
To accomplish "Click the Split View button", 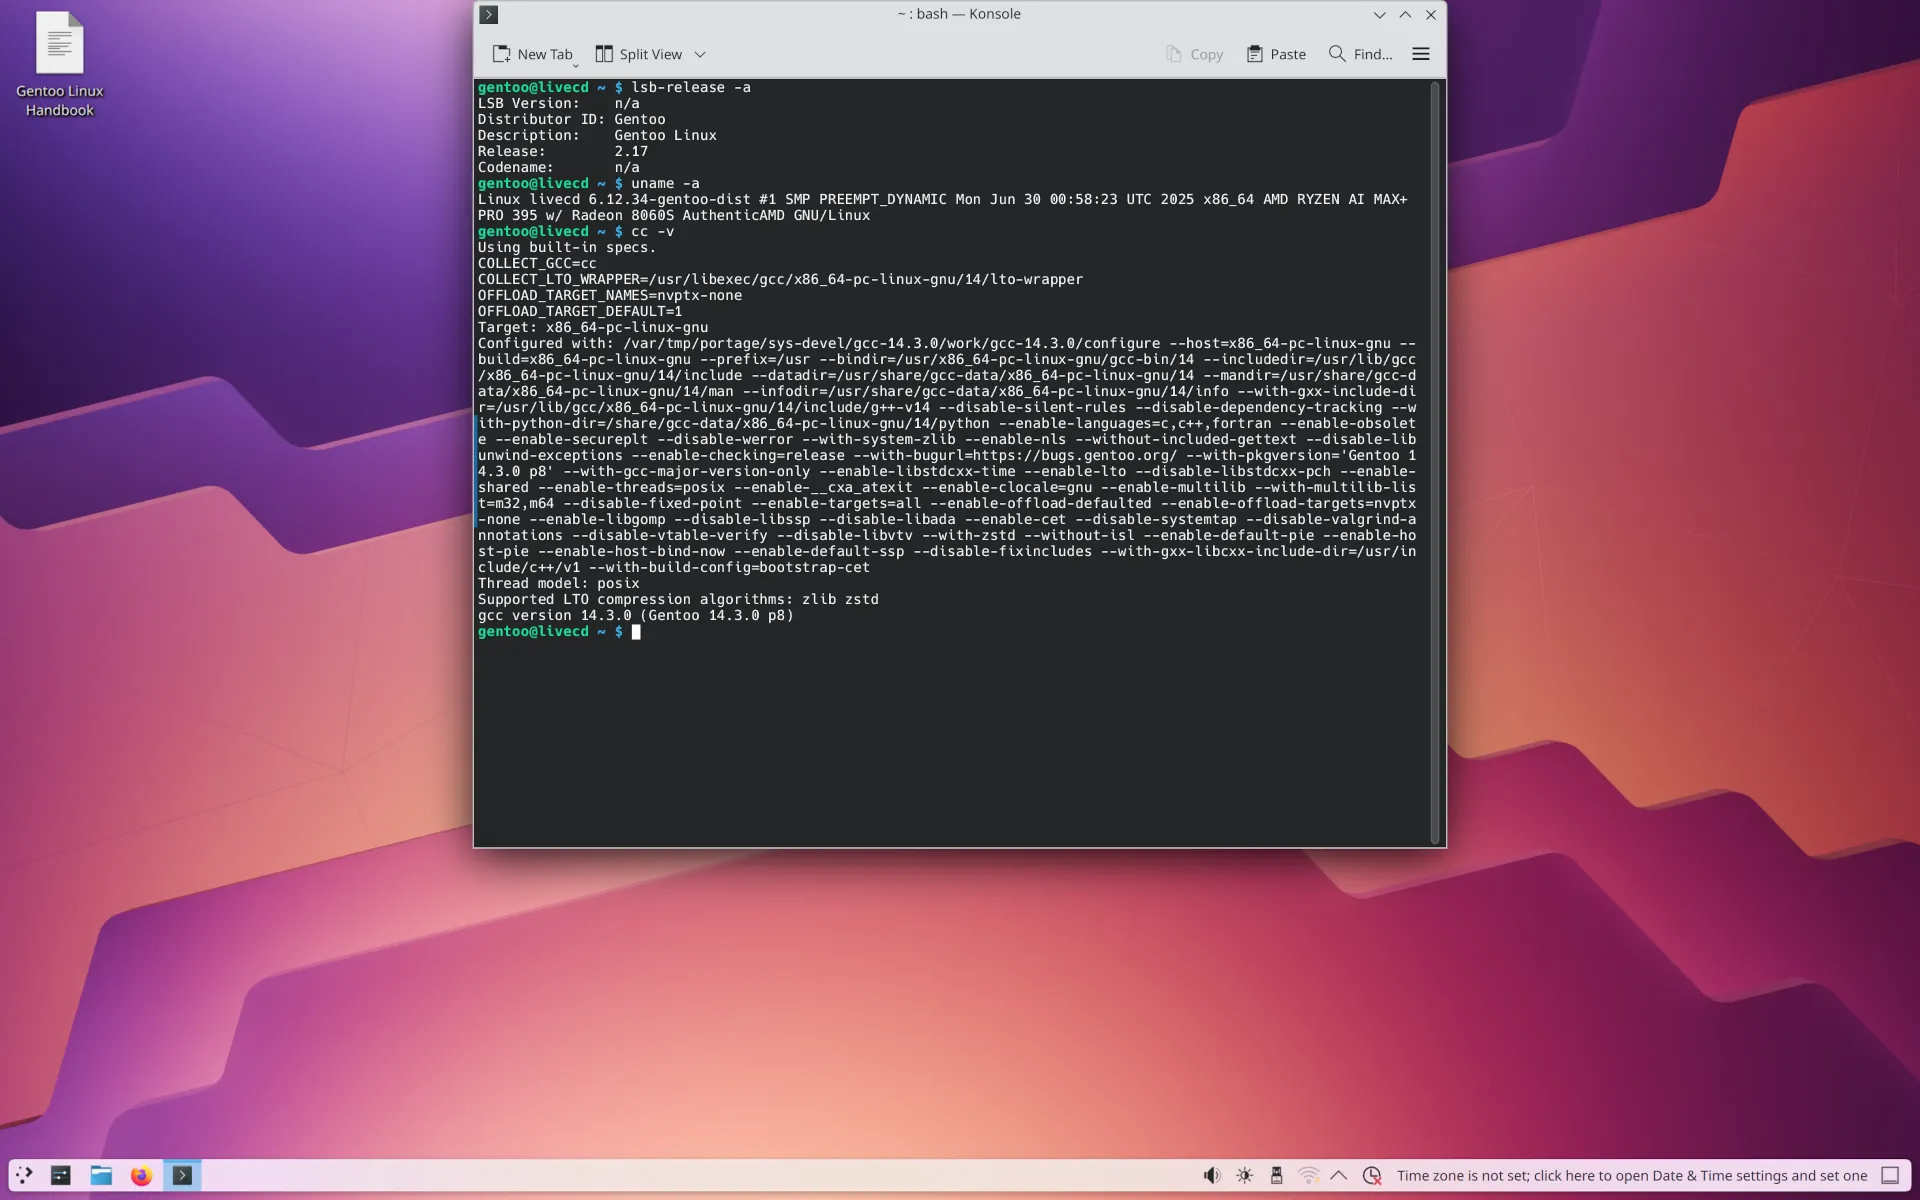I will (639, 54).
